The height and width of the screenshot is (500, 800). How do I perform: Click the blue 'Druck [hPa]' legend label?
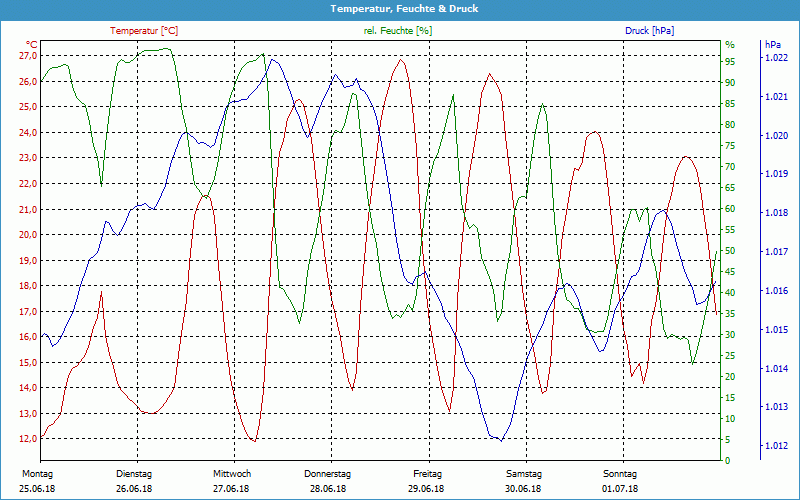tap(649, 31)
